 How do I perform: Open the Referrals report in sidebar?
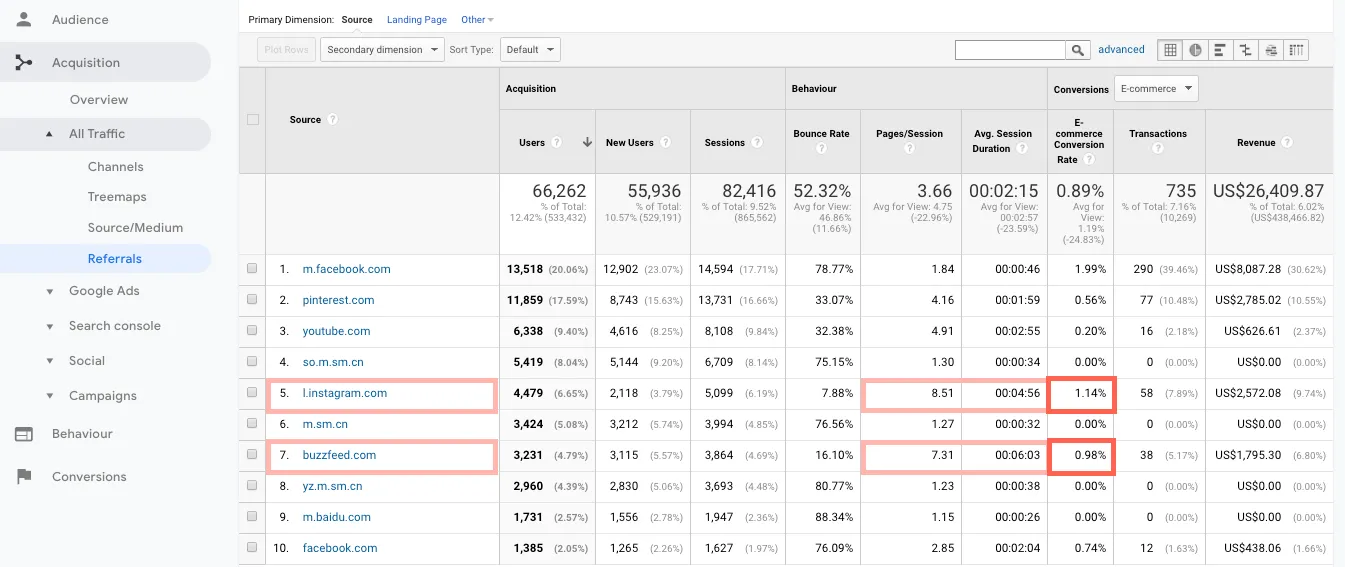115,259
